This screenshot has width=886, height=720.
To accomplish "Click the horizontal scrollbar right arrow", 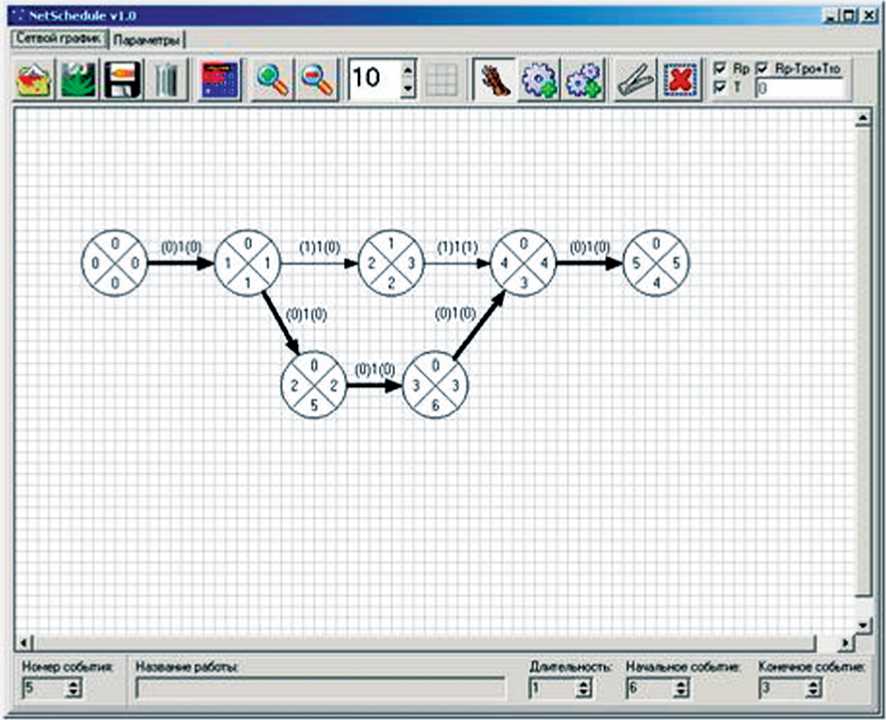I will point(845,643).
